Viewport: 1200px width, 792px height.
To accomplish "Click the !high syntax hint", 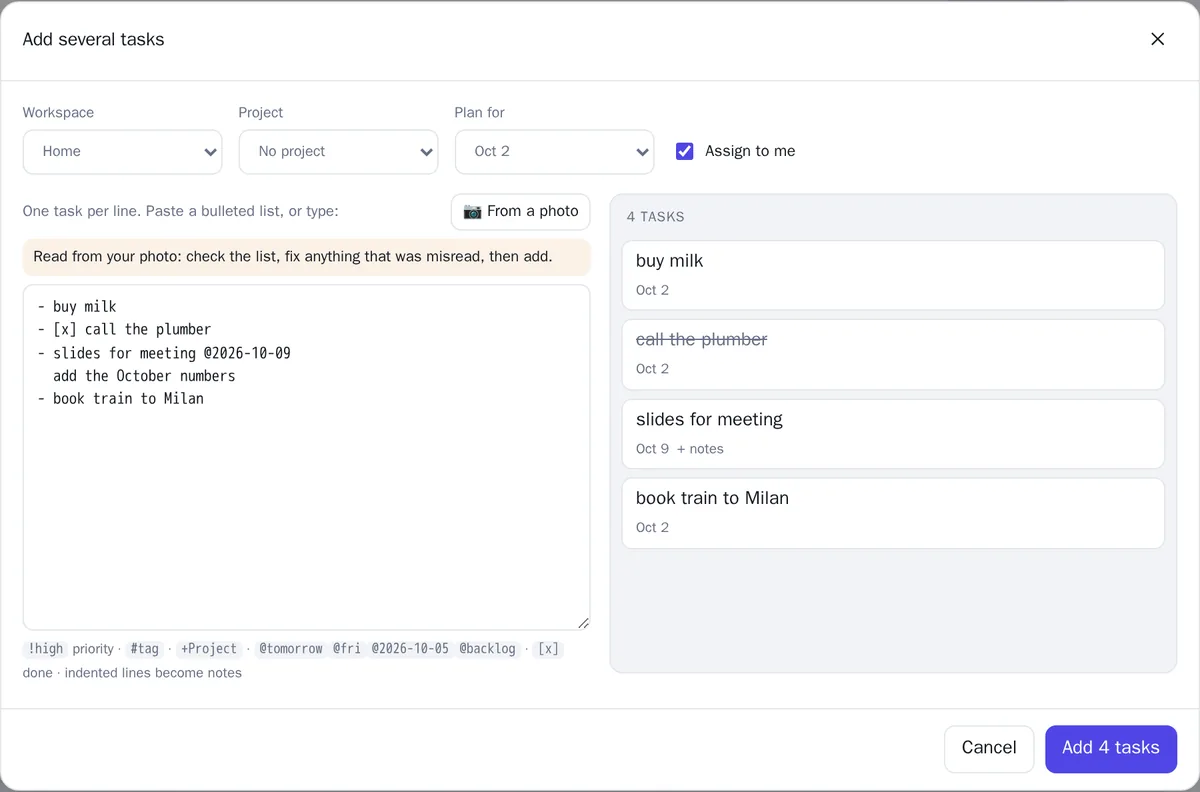I will 46,649.
